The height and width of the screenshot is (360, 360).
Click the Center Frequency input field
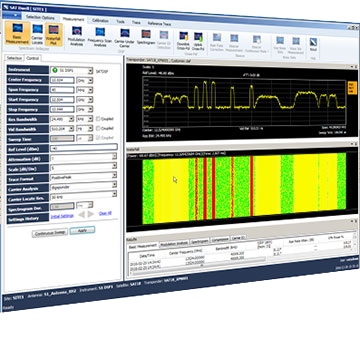click(x=62, y=80)
